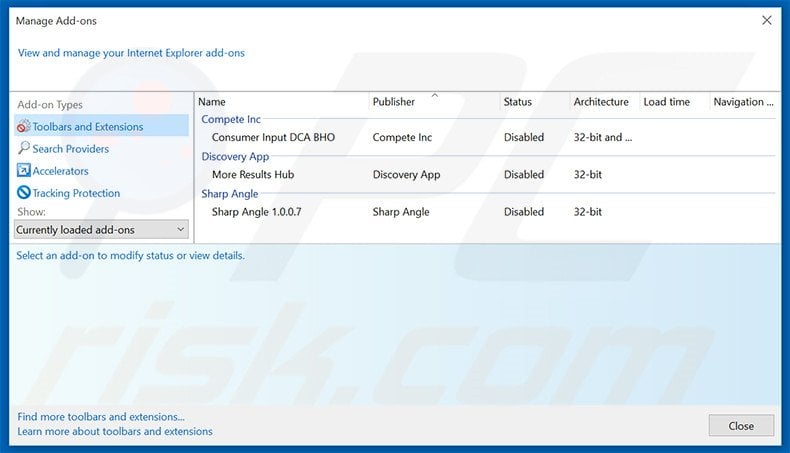This screenshot has width=790, height=453.
Task: Select the More Results Hub add-on
Action: 253,174
